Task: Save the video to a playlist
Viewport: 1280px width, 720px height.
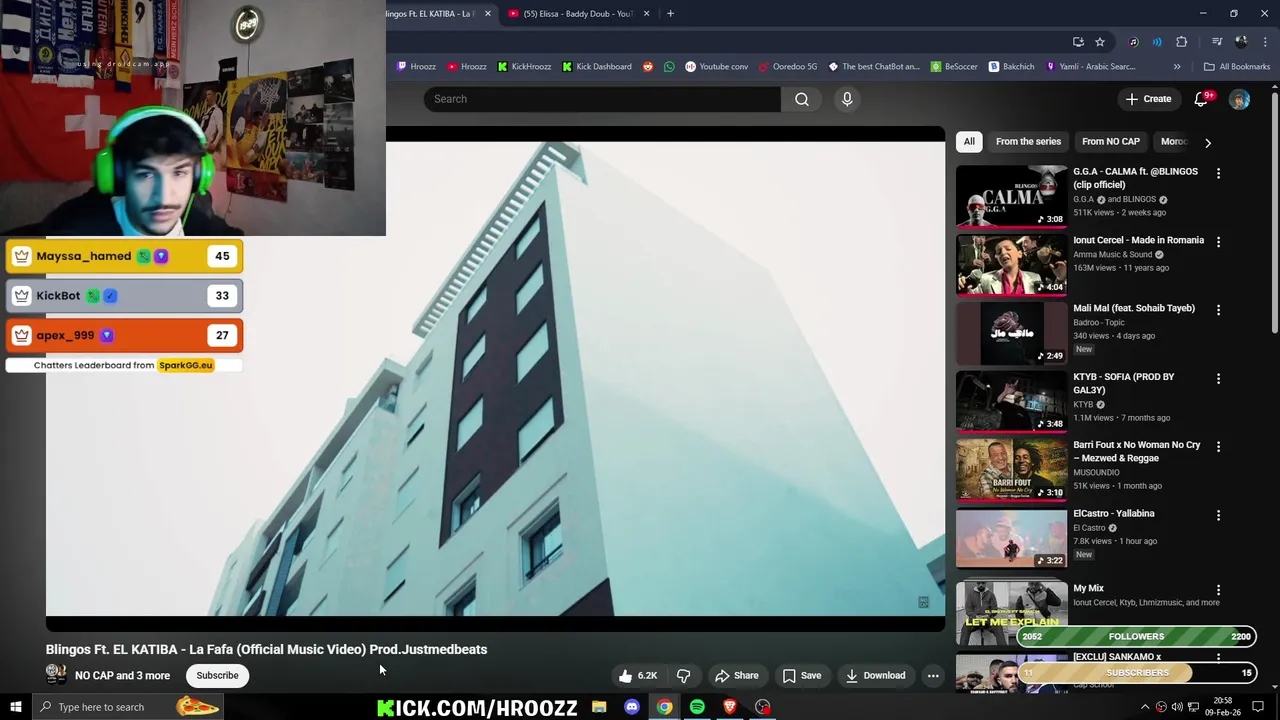Action: pyautogui.click(x=802, y=675)
